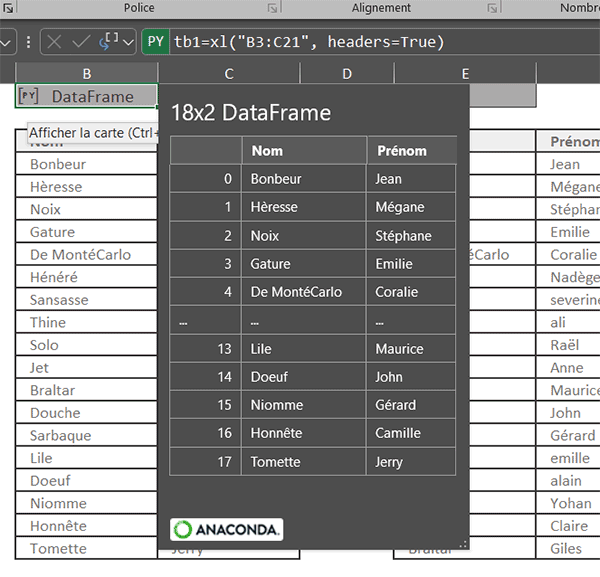The height and width of the screenshot is (577, 600).
Task: Select cell Braltar in column B
Action: (x=86, y=390)
